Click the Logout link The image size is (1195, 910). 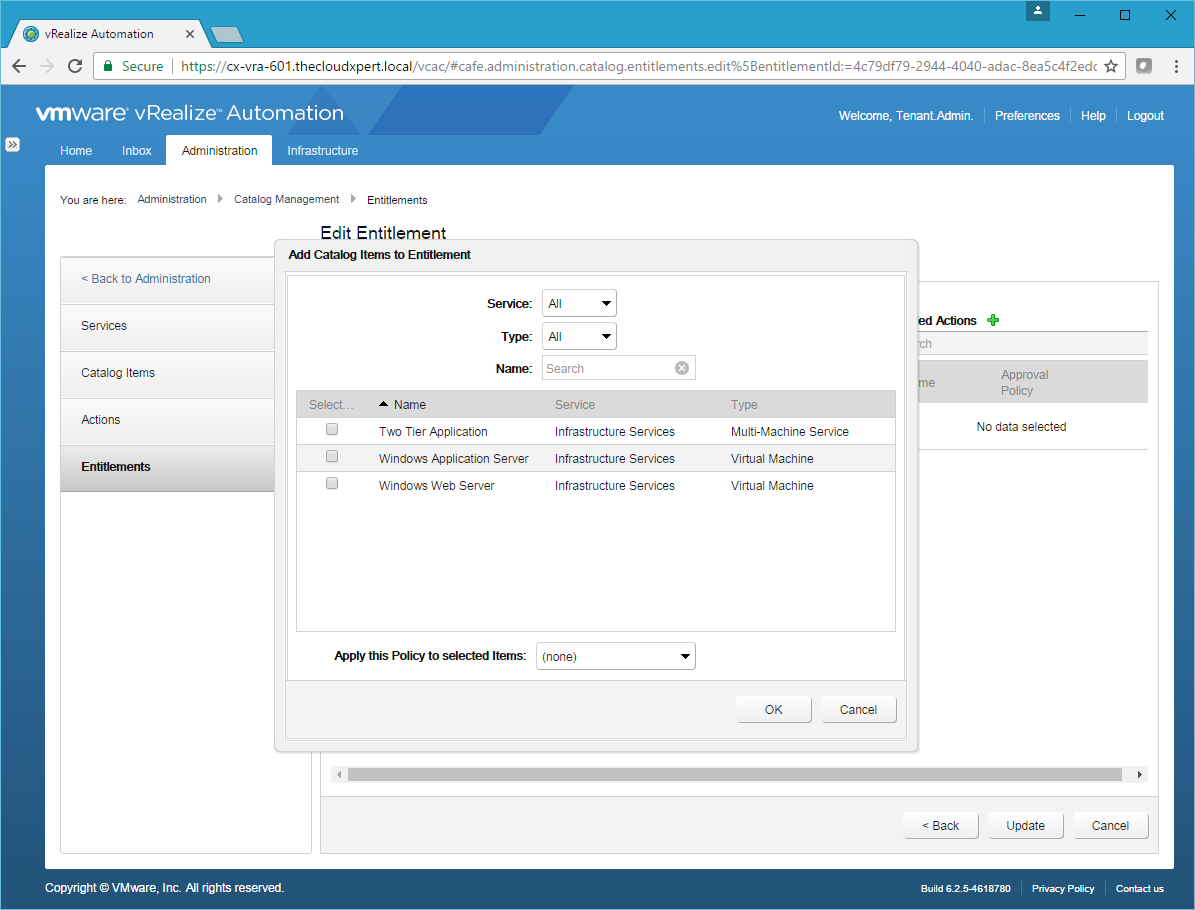(x=1145, y=116)
